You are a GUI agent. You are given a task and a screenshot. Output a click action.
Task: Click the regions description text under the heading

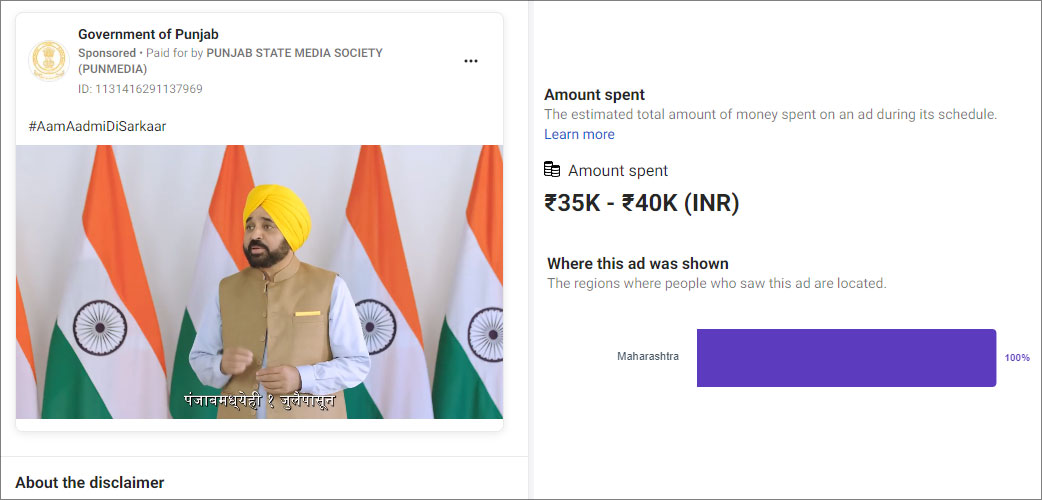716,283
